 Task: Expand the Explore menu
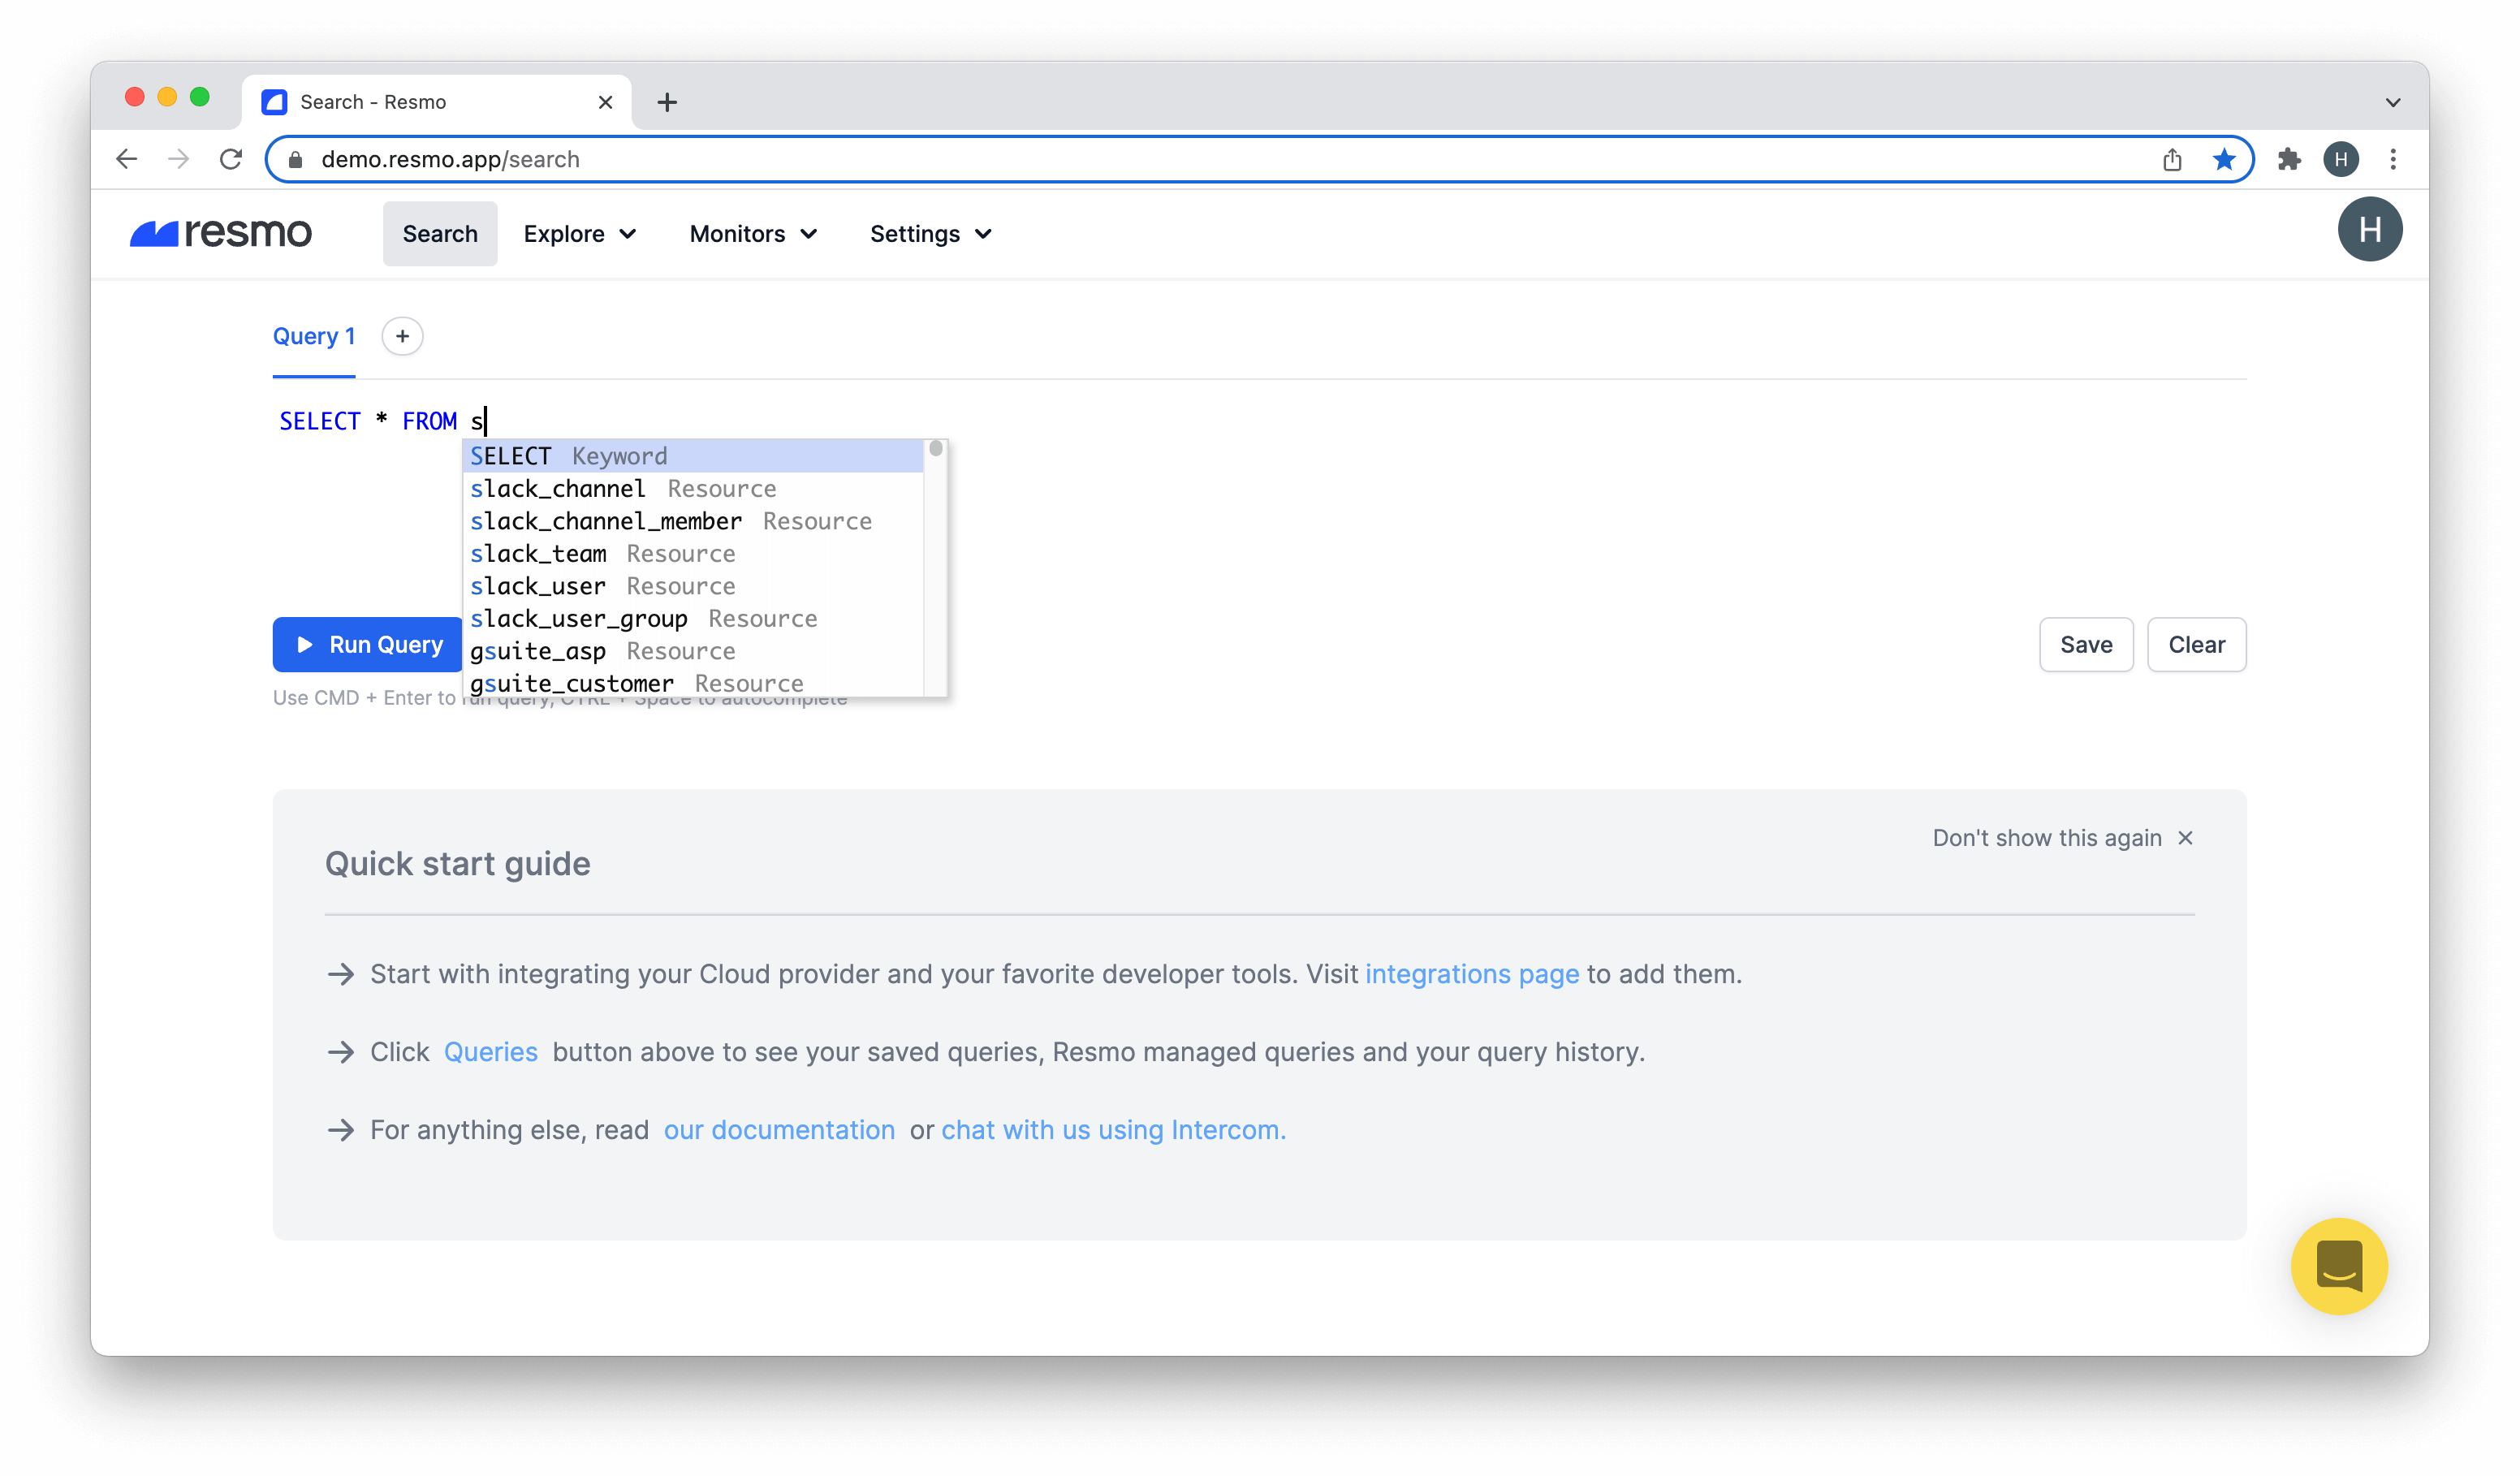580,234
